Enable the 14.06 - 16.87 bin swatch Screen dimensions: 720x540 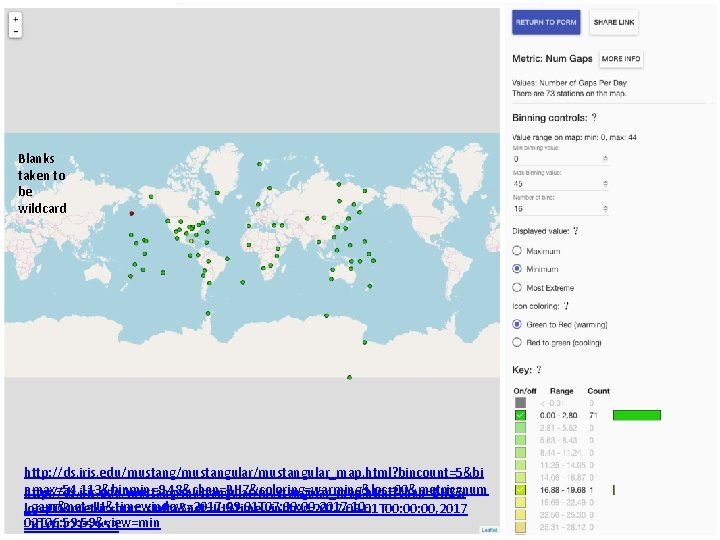(x=520, y=478)
